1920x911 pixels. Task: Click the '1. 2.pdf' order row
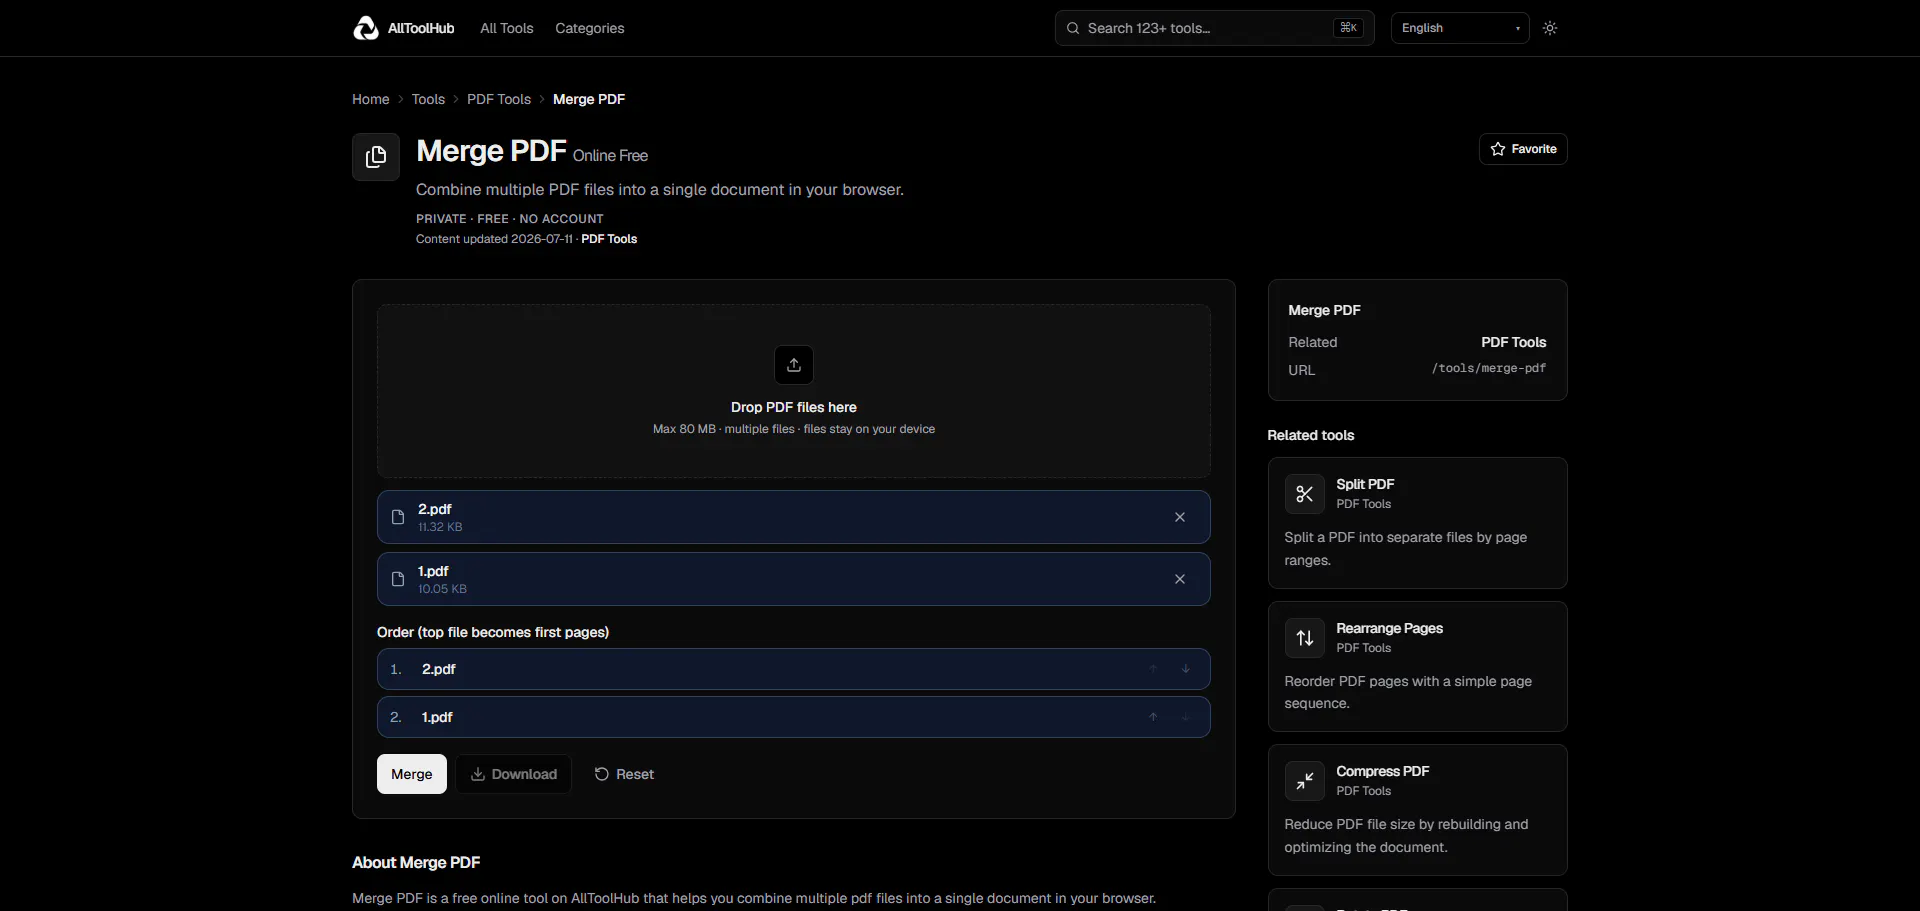tap(794, 669)
